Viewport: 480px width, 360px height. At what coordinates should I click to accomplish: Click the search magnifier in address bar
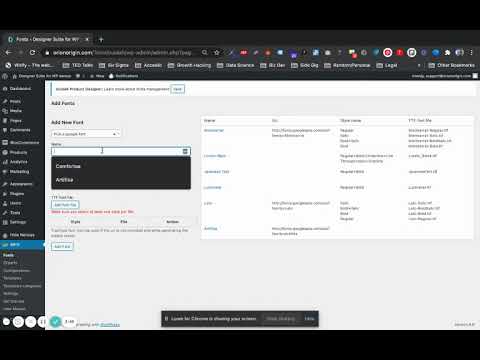pyautogui.click(x=205, y=52)
